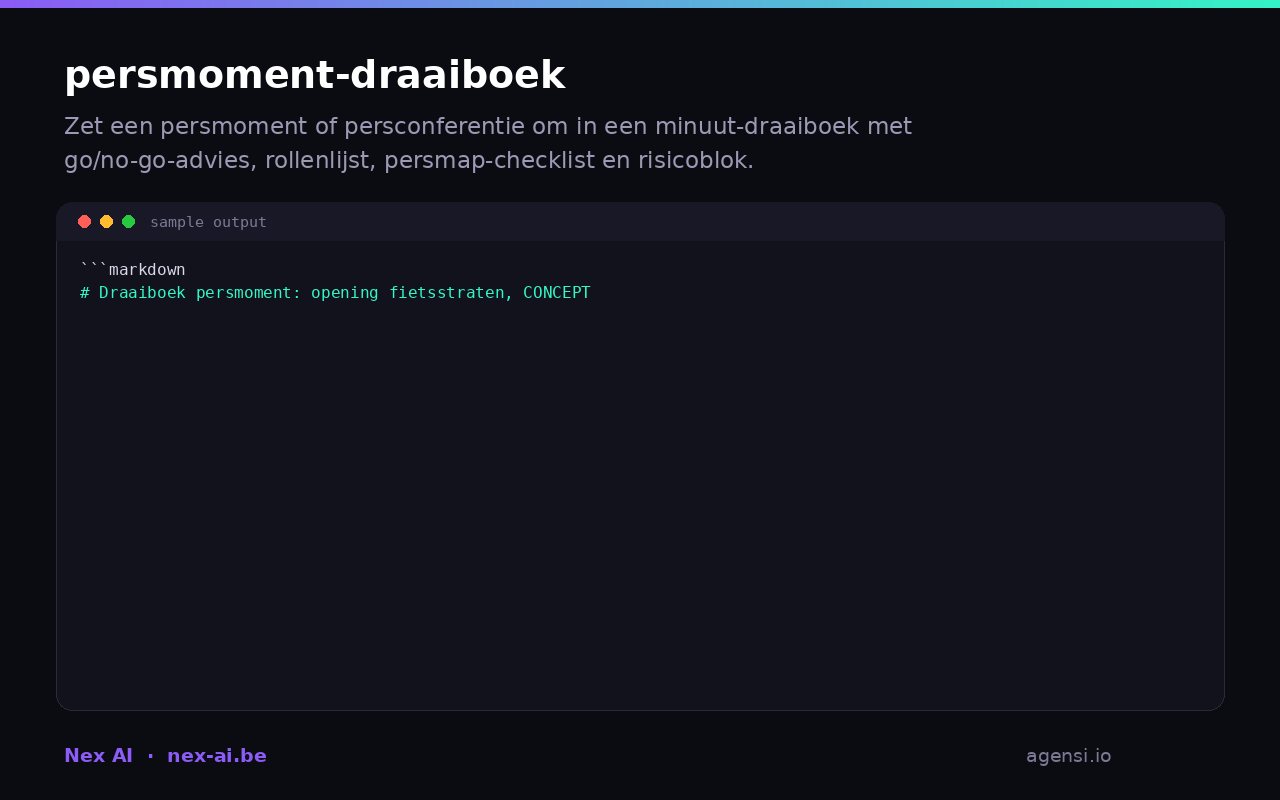This screenshot has height=800, width=1280.
Task: Click the '# Draaiboek persmoment' heading line
Action: (x=335, y=293)
